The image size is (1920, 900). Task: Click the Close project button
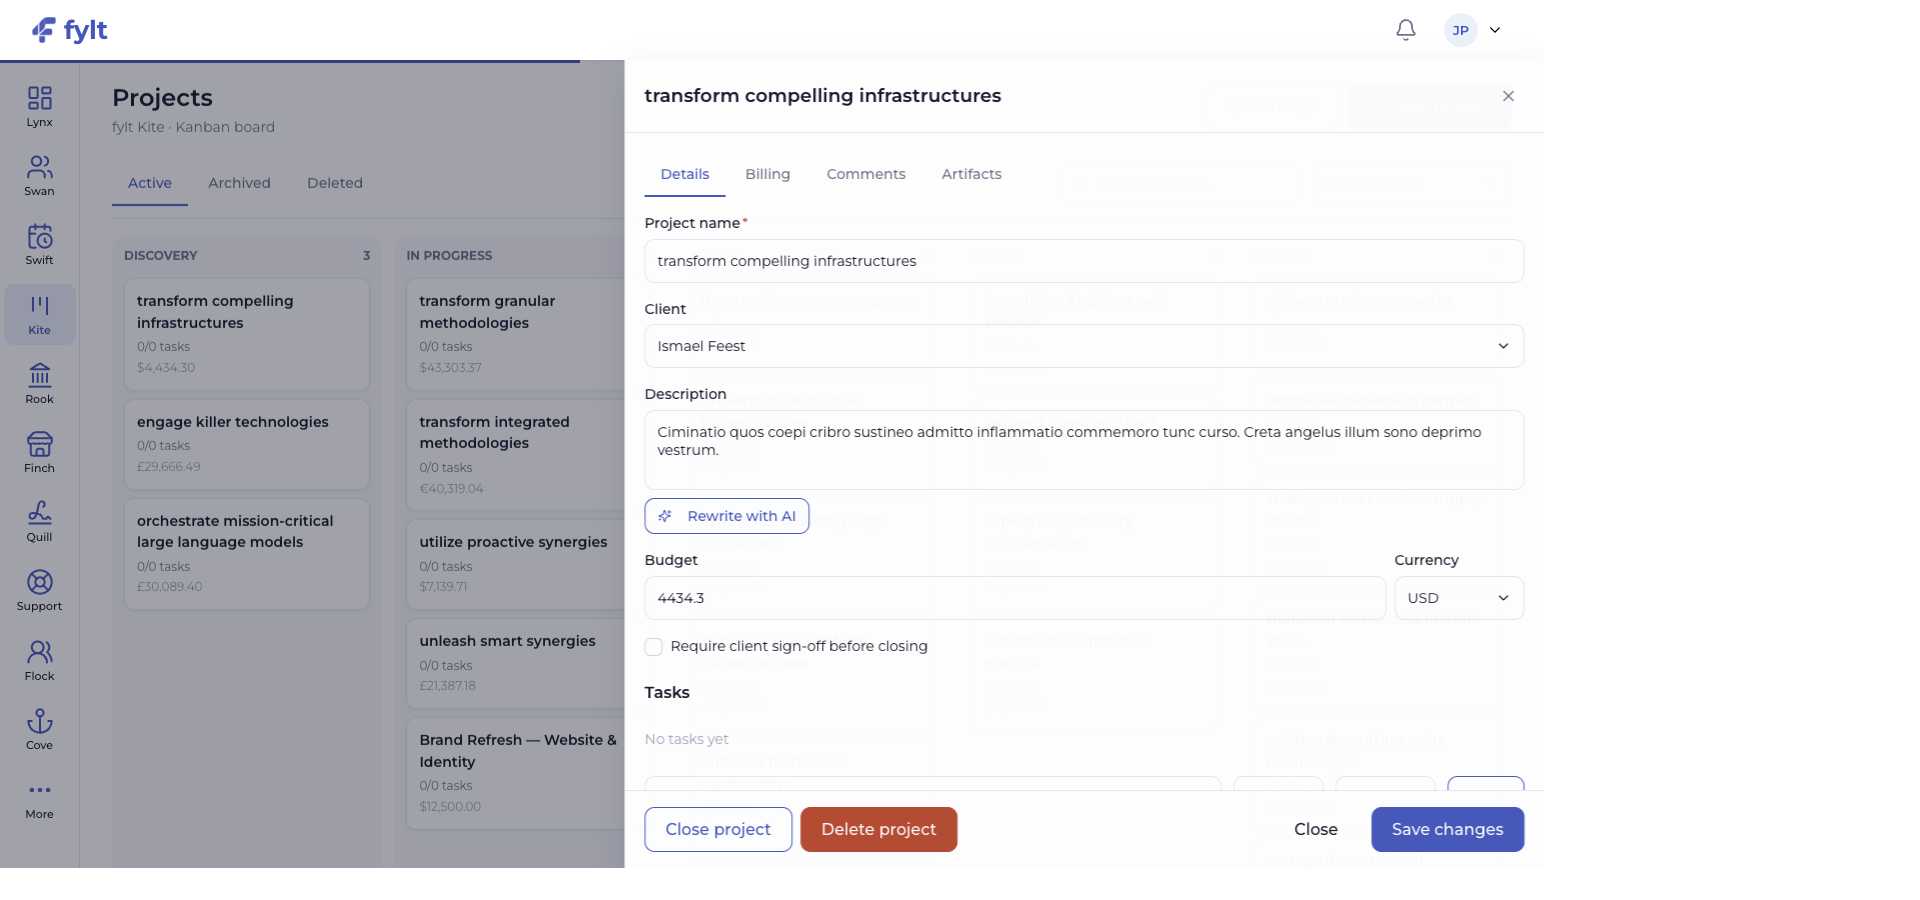coord(718,829)
